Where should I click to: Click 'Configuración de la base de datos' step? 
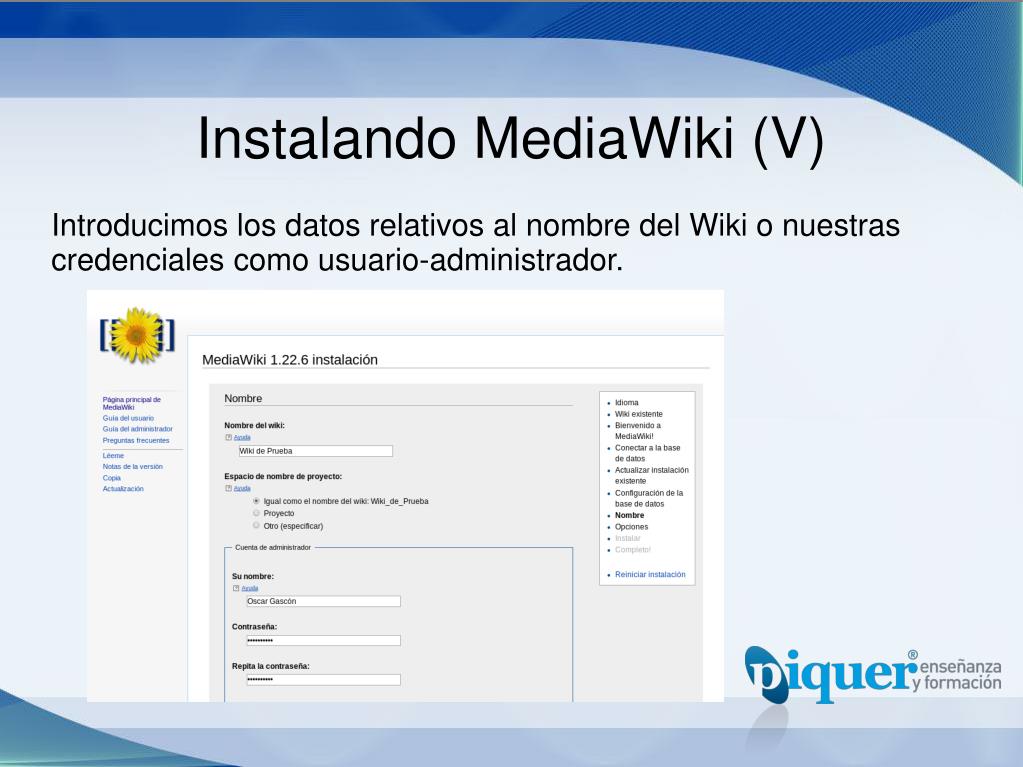pos(649,498)
